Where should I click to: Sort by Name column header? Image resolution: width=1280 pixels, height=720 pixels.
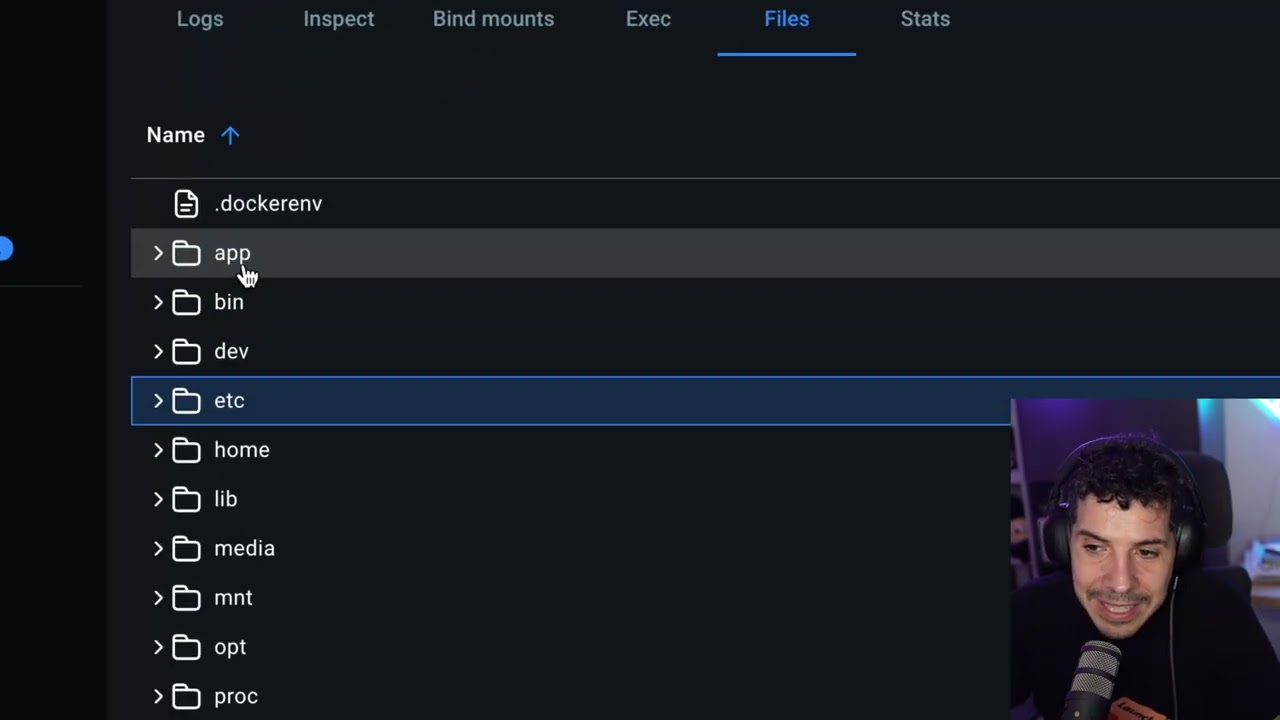coord(176,135)
